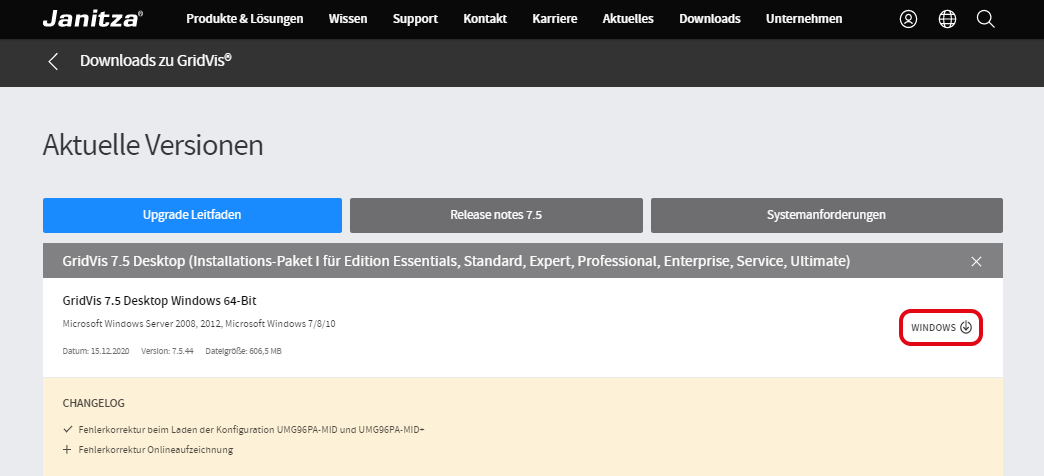Click the Janitza logo
This screenshot has height=476, width=1044.
(x=93, y=19)
